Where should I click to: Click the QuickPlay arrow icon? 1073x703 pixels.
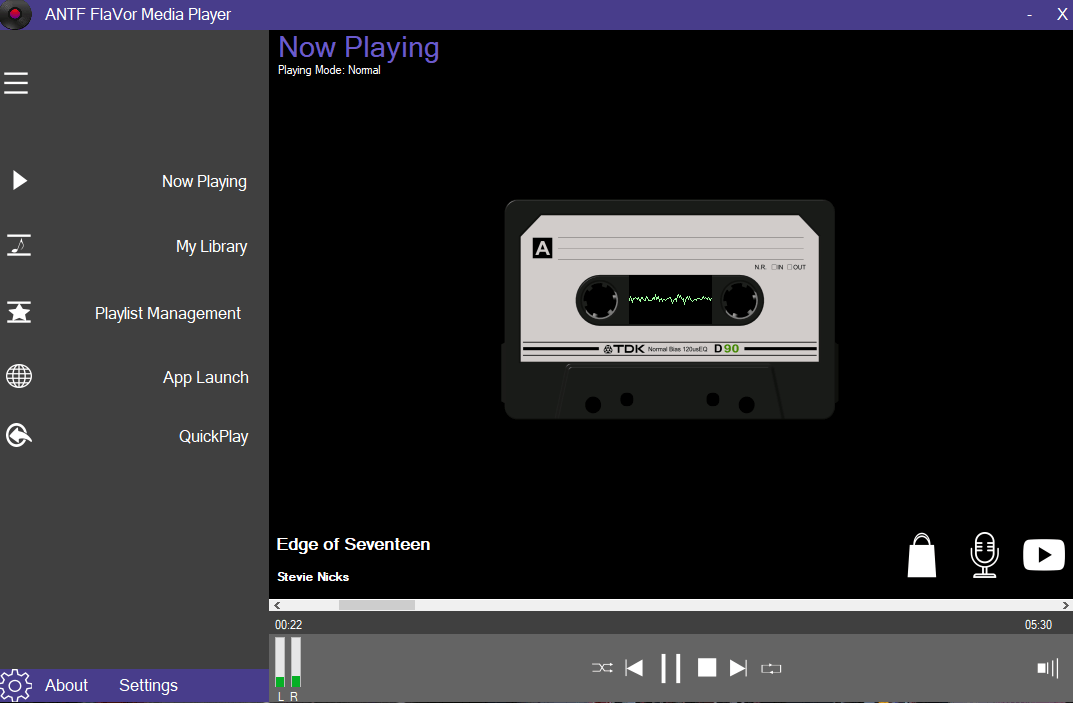point(19,435)
